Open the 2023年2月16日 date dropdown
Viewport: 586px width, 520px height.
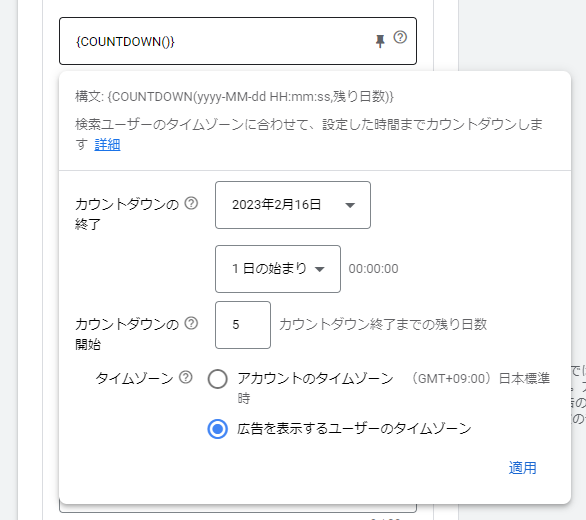point(293,205)
